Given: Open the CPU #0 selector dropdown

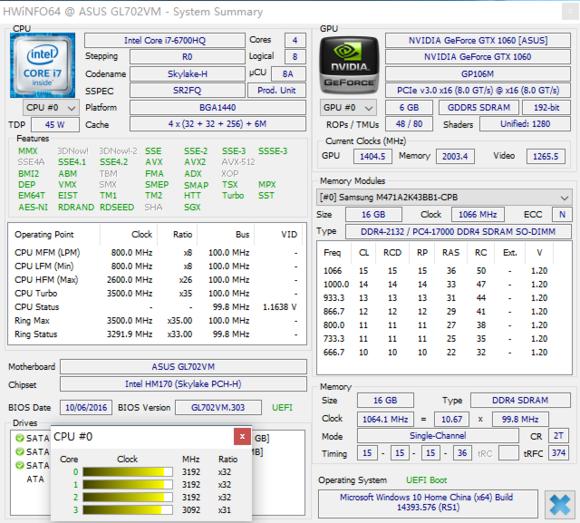Looking at the screenshot, I should [x=51, y=108].
